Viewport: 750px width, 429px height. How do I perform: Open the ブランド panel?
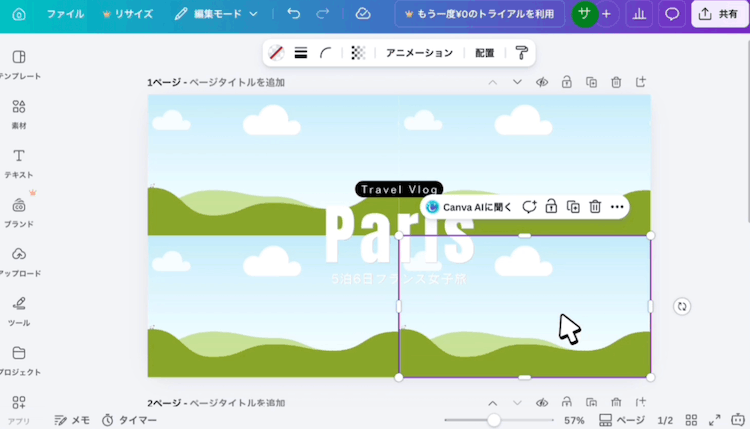(x=19, y=213)
